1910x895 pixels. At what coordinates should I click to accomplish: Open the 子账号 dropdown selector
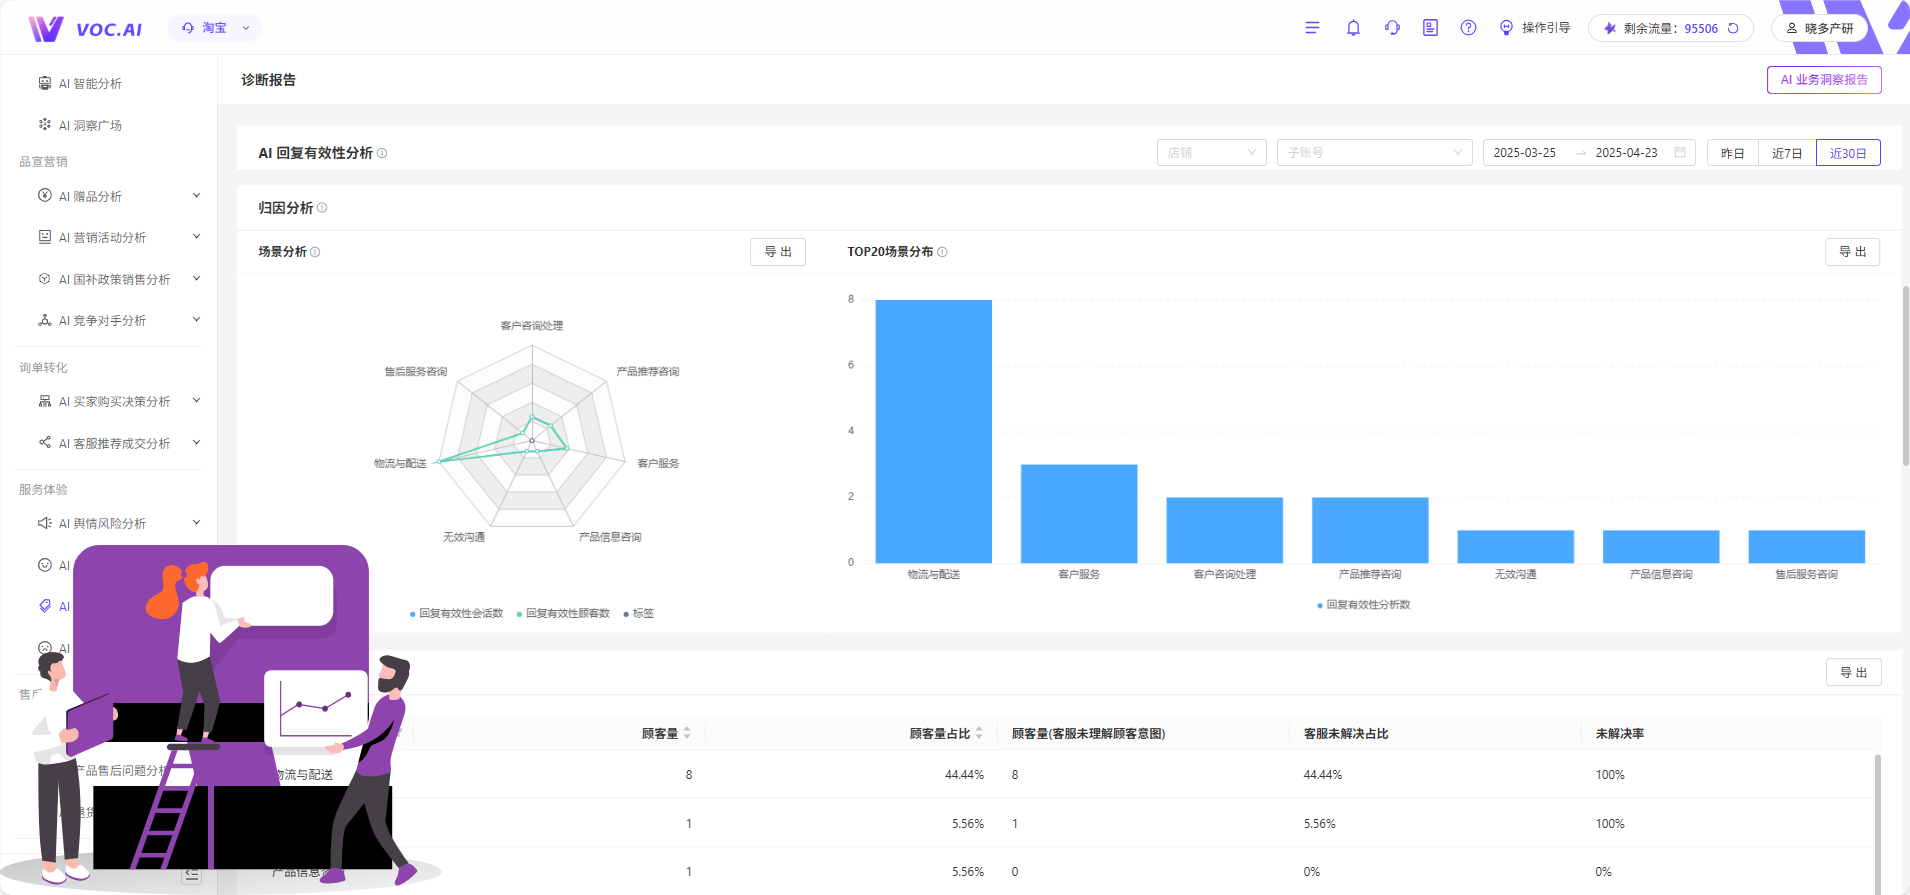coord(1374,153)
